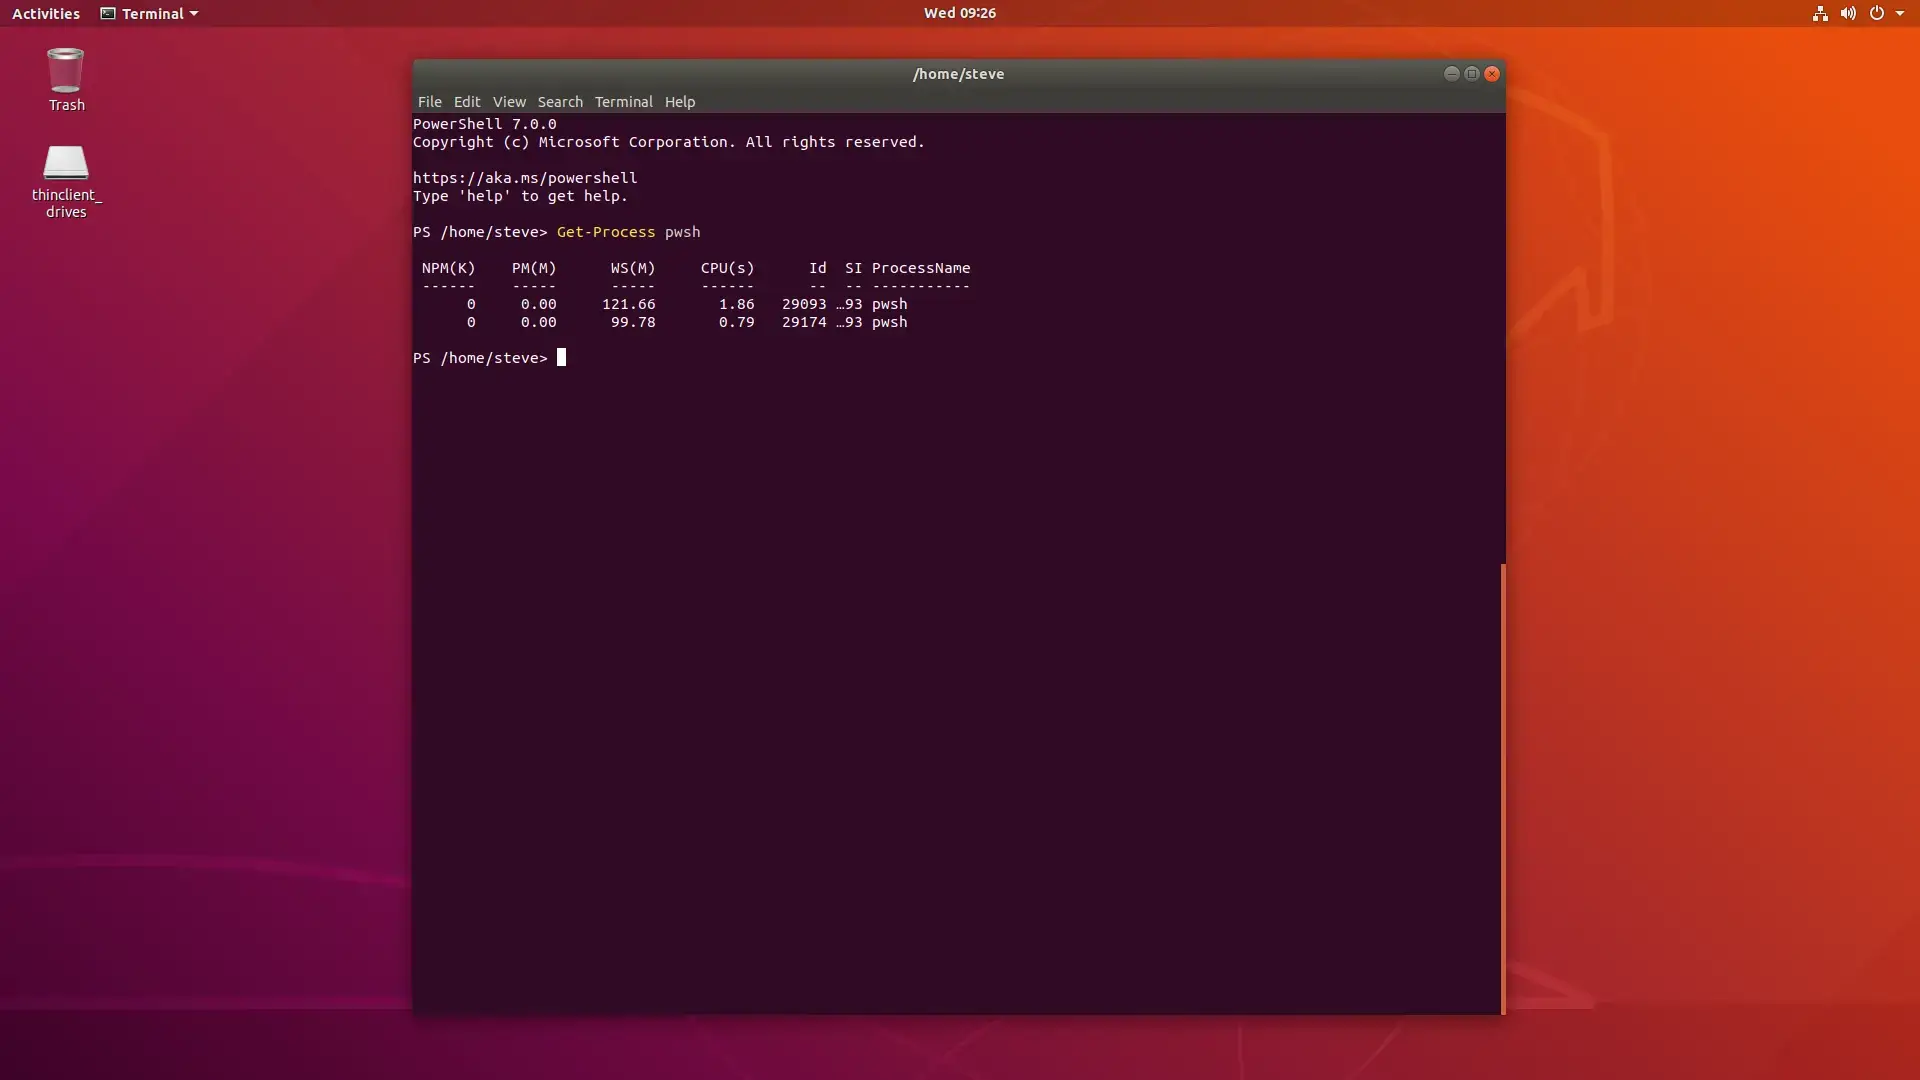The height and width of the screenshot is (1080, 1920).
Task: Open the Edit menu
Action: [x=467, y=102]
